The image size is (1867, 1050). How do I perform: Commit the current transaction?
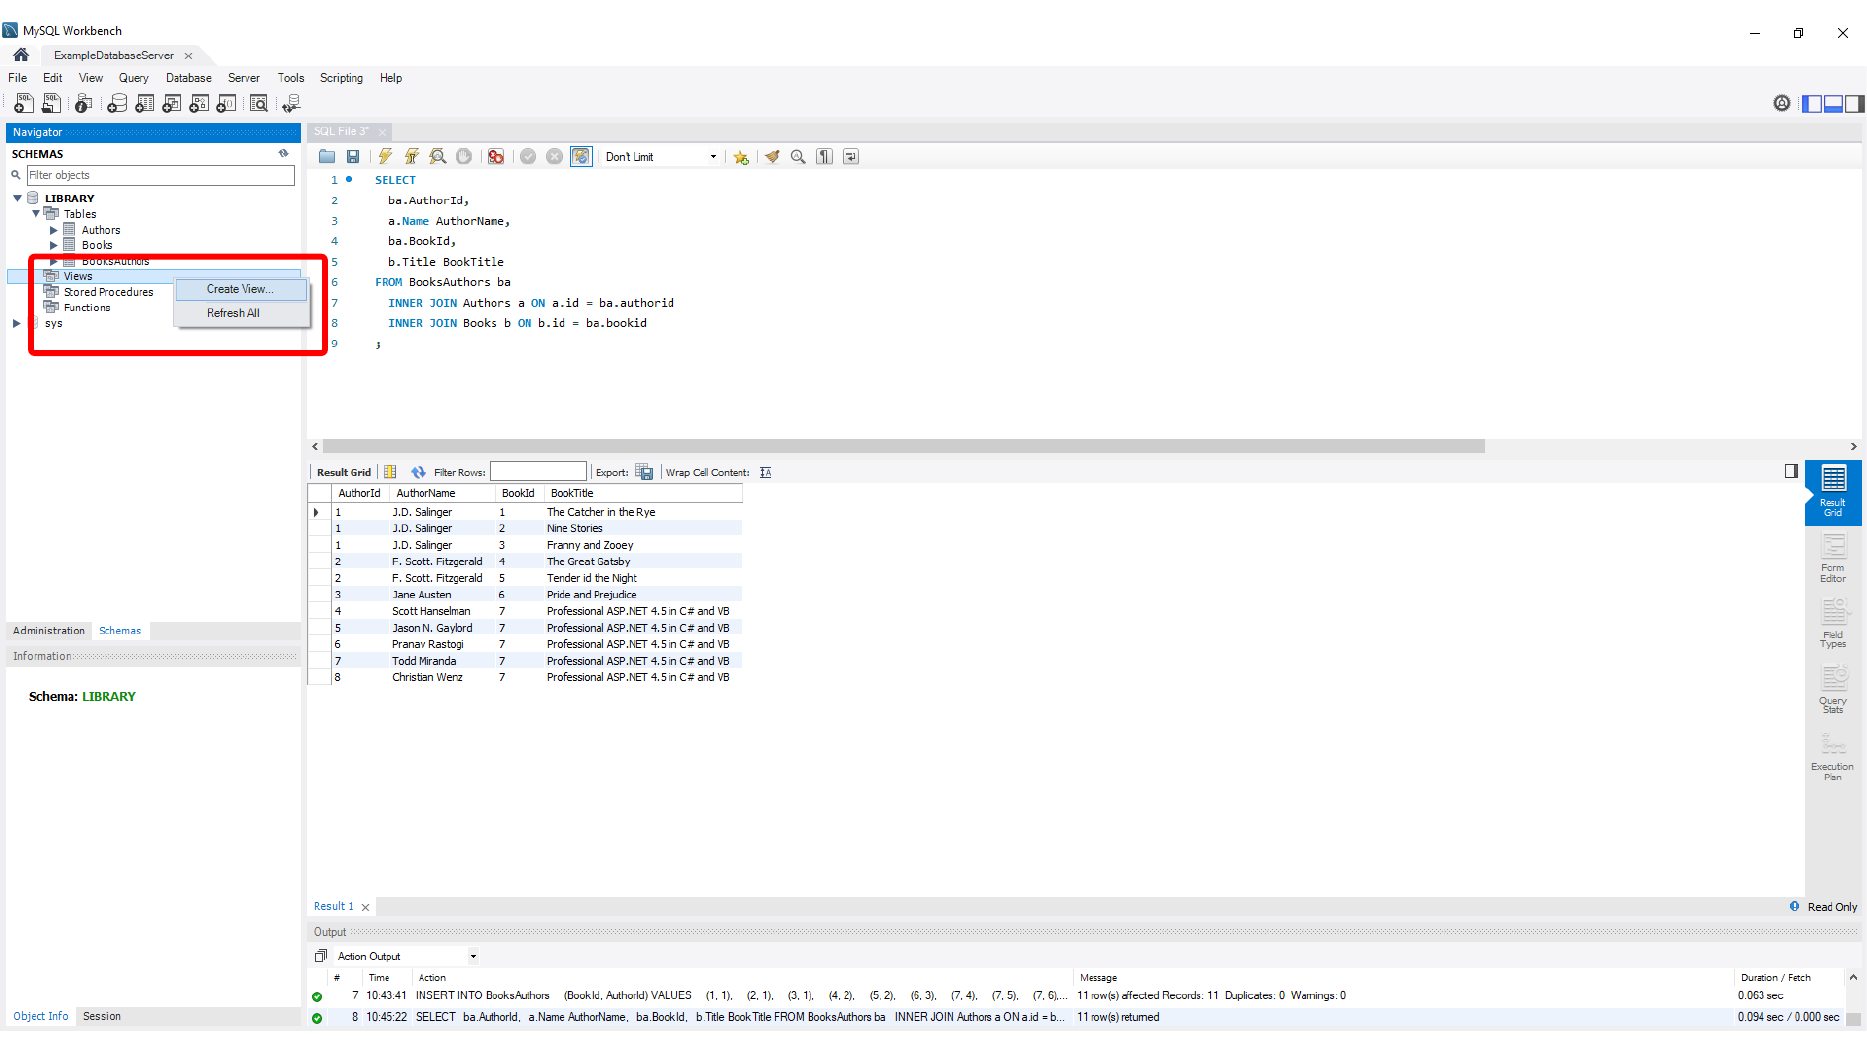[x=528, y=156]
